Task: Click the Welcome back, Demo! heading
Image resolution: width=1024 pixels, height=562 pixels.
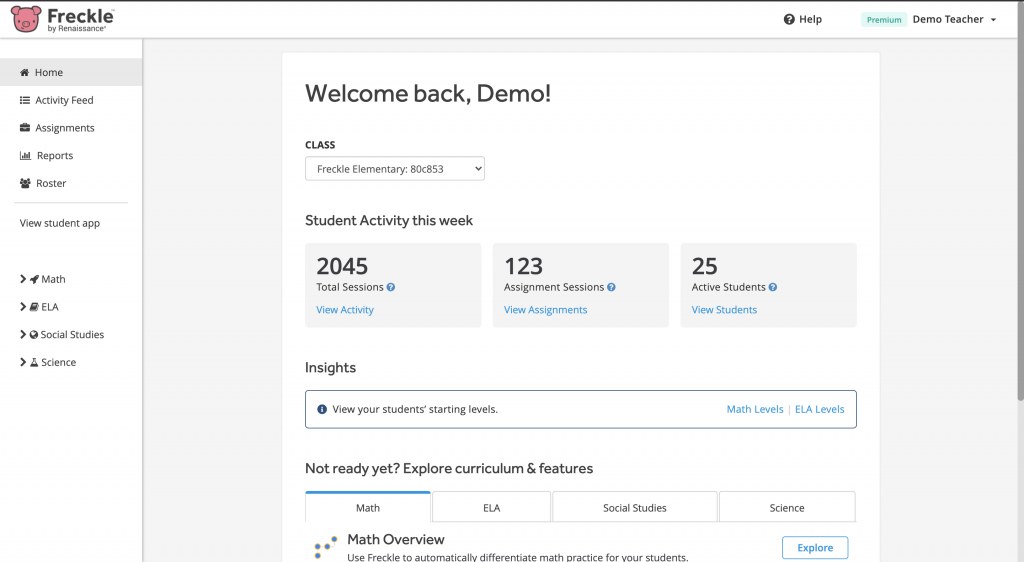Action: pos(428,93)
